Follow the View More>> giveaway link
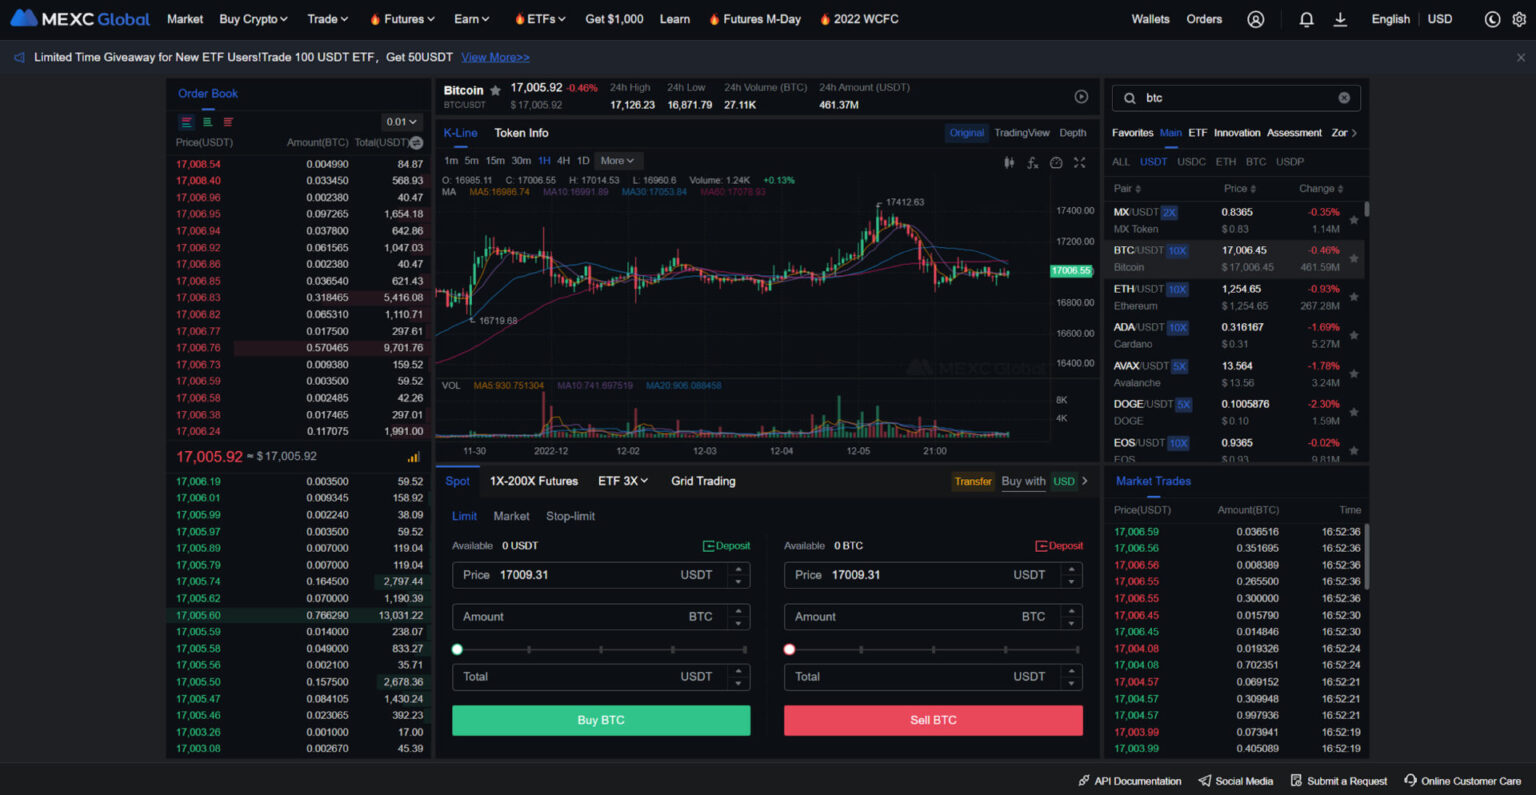The width and height of the screenshot is (1536, 795). pyautogui.click(x=495, y=57)
